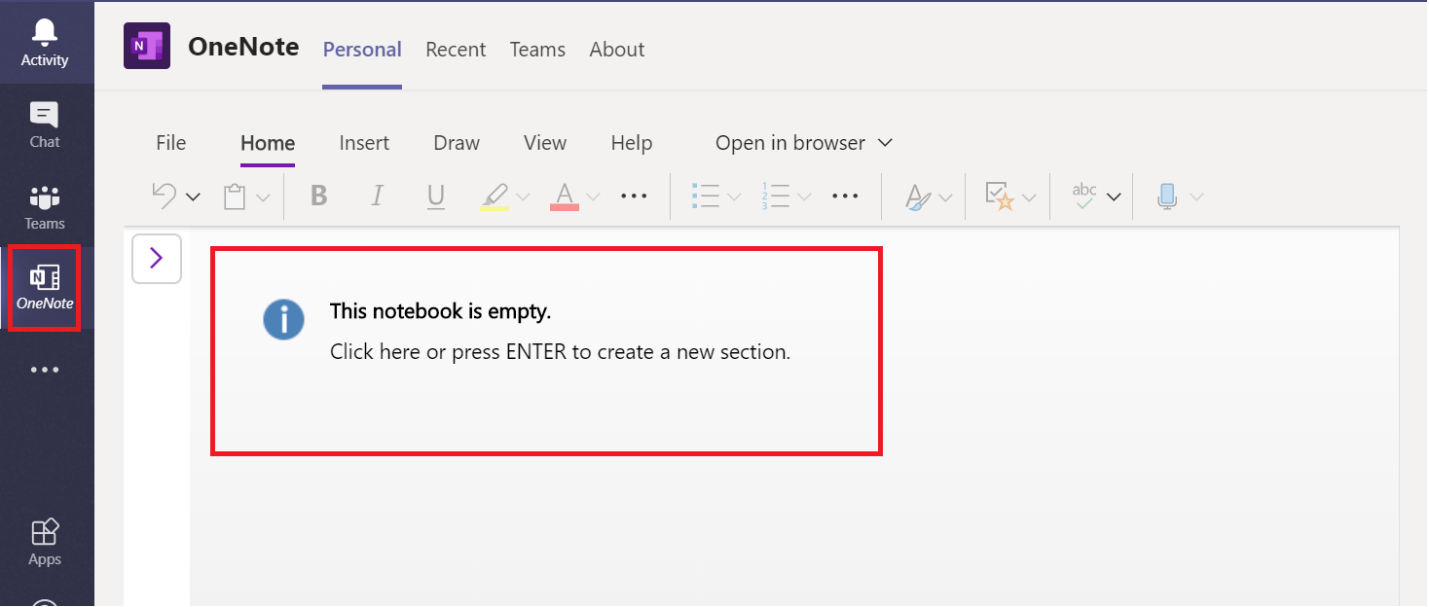Add a tag with the checkbox-star icon
1429x607 pixels.
point(1000,196)
